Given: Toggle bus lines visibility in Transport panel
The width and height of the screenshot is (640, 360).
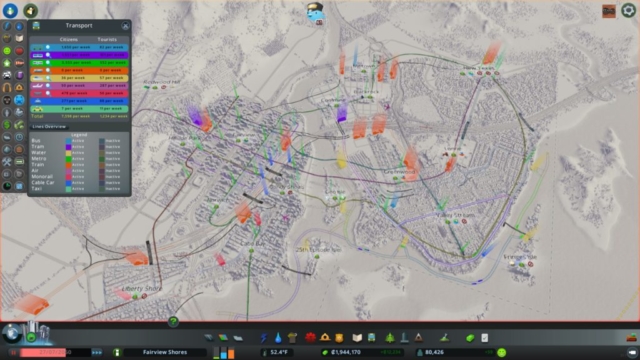Looking at the screenshot, I should pos(48,47).
